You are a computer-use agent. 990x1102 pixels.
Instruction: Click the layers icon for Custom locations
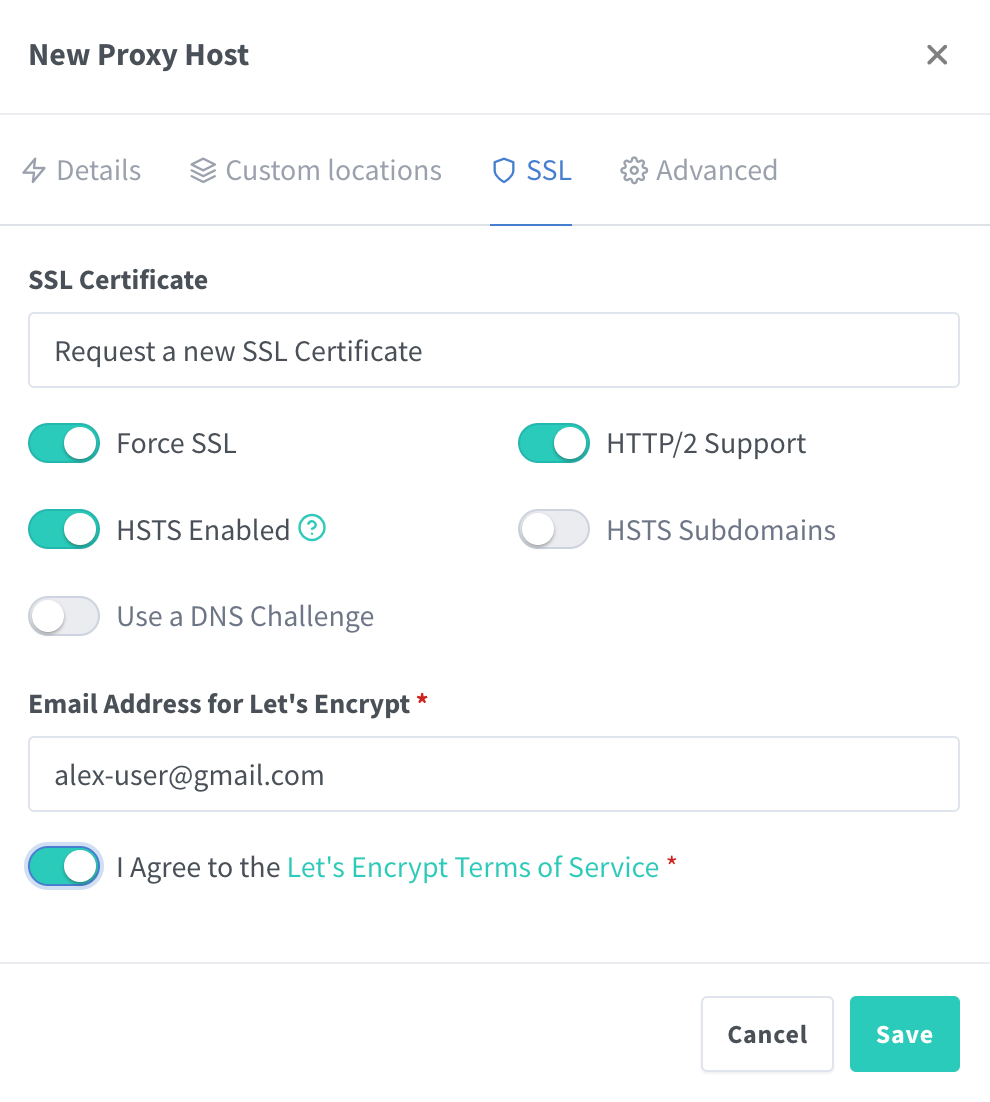point(203,170)
